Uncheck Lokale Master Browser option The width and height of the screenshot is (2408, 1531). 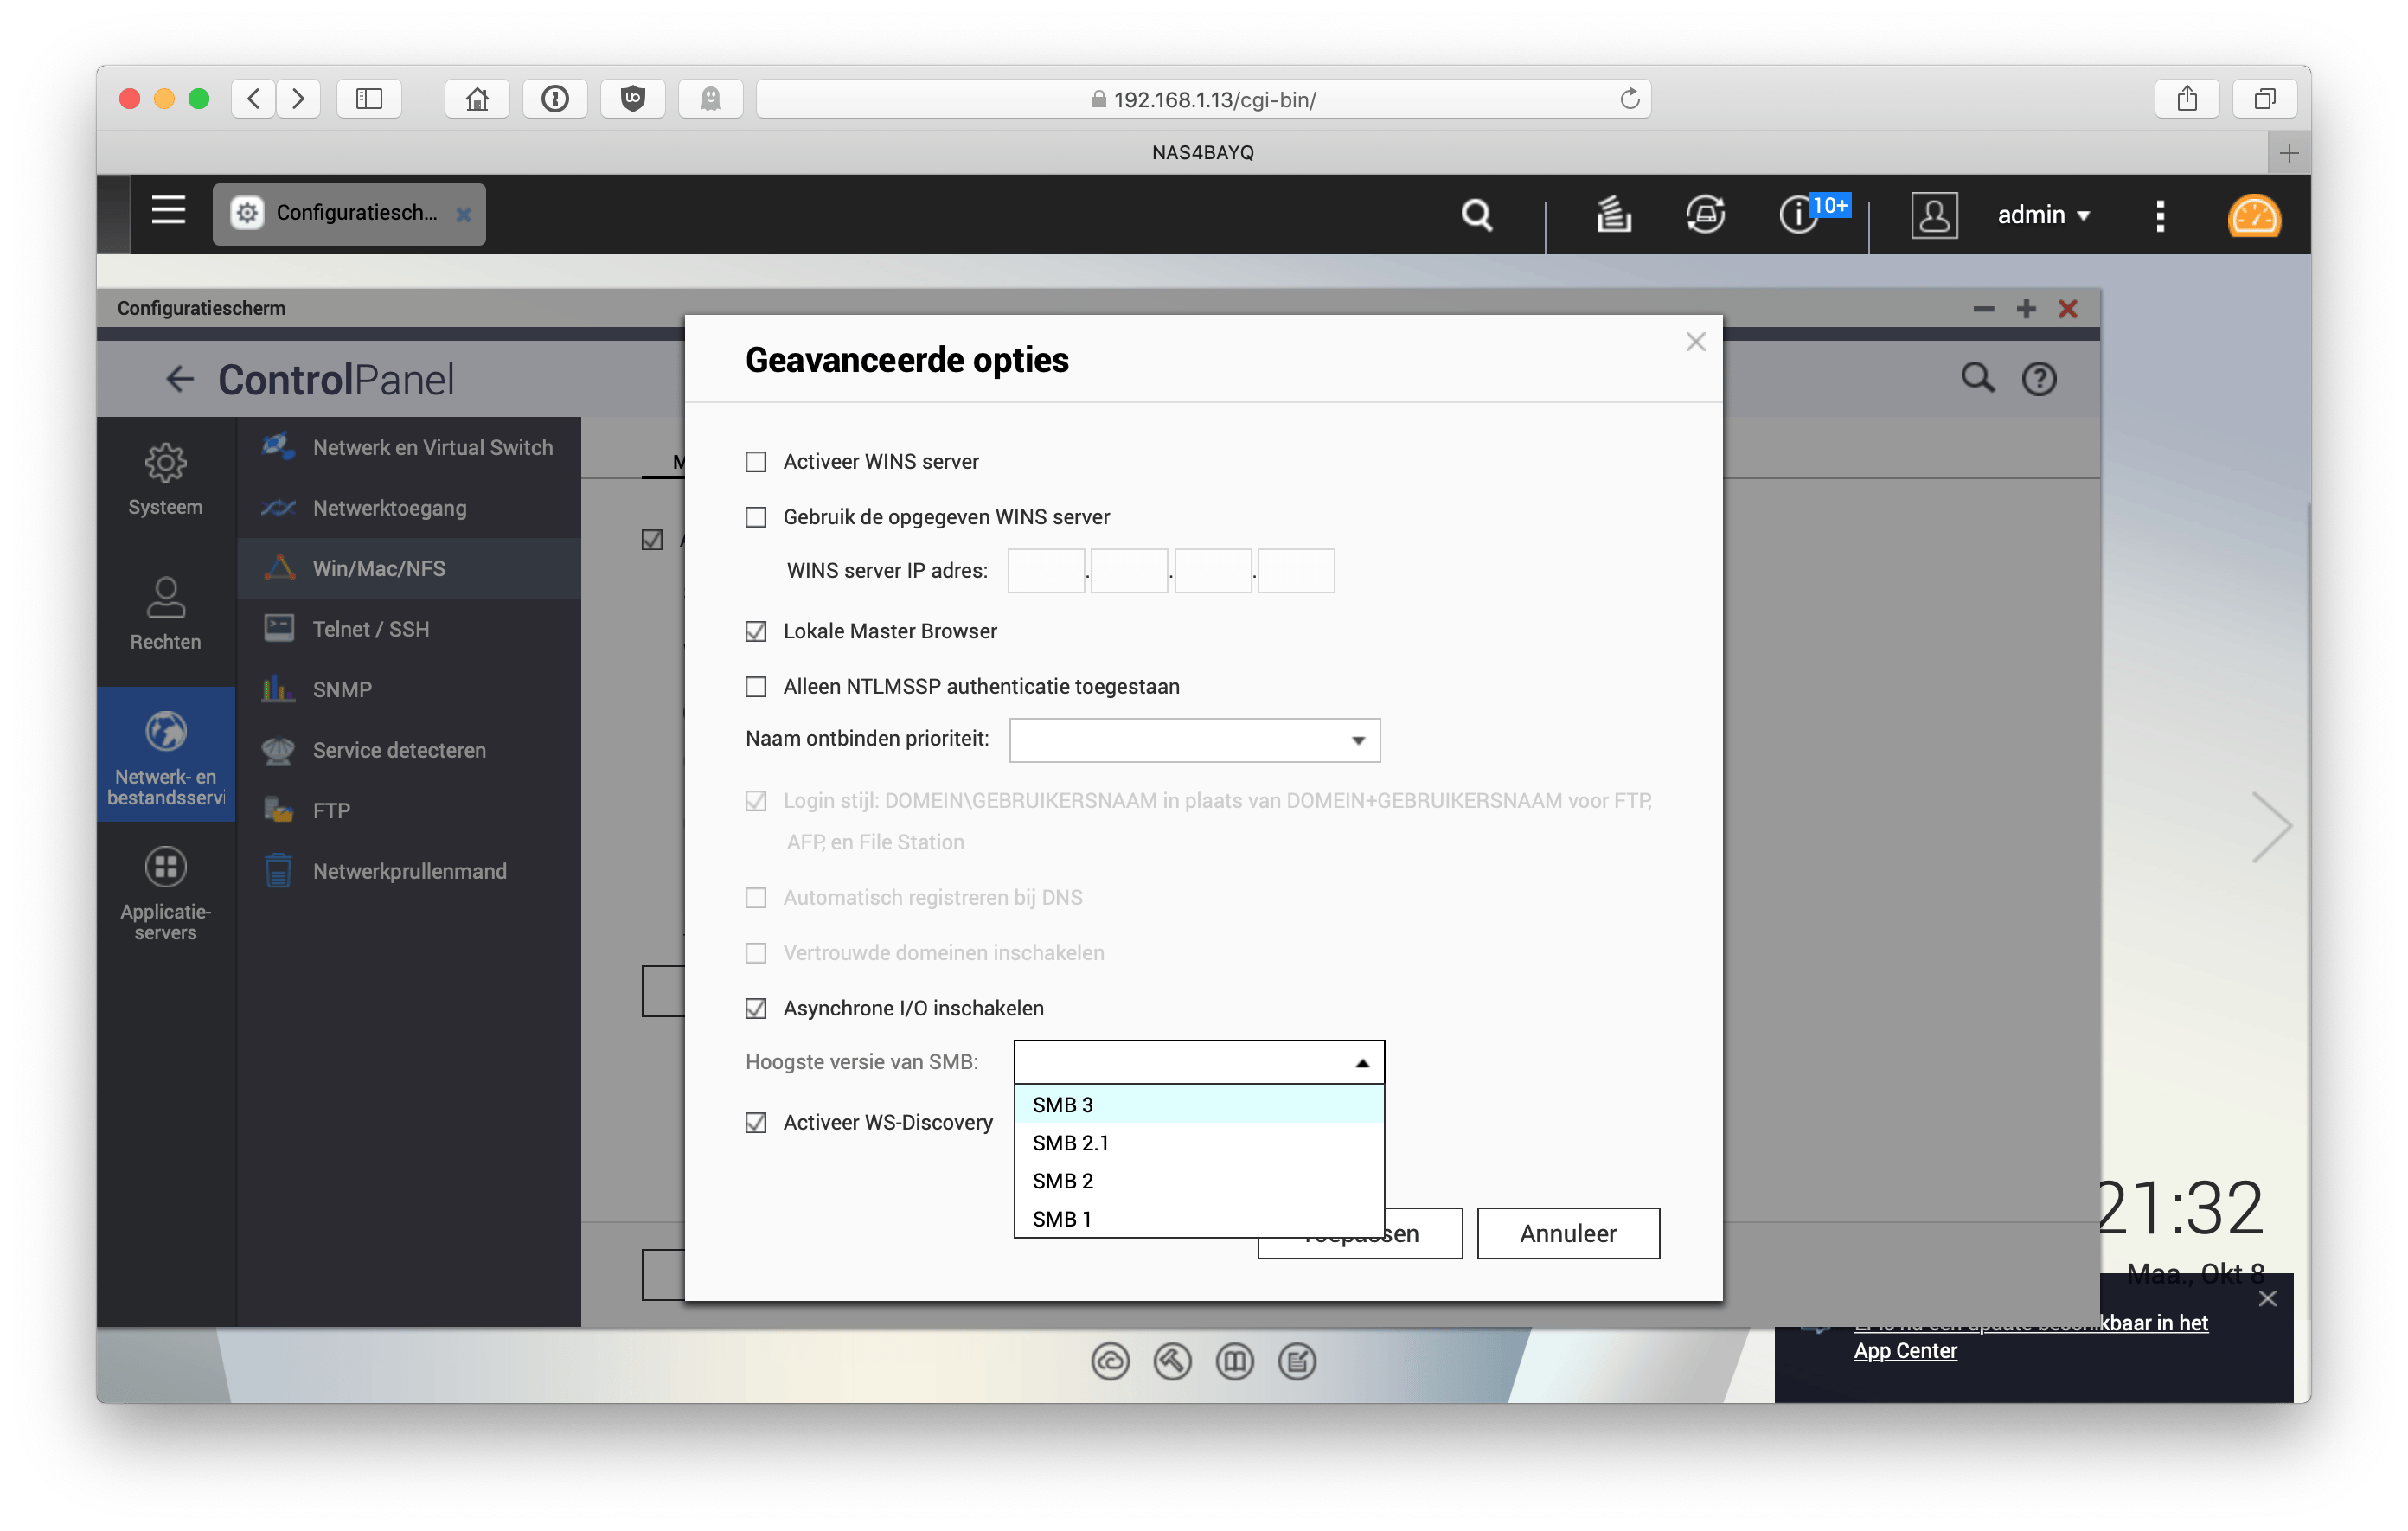click(756, 631)
